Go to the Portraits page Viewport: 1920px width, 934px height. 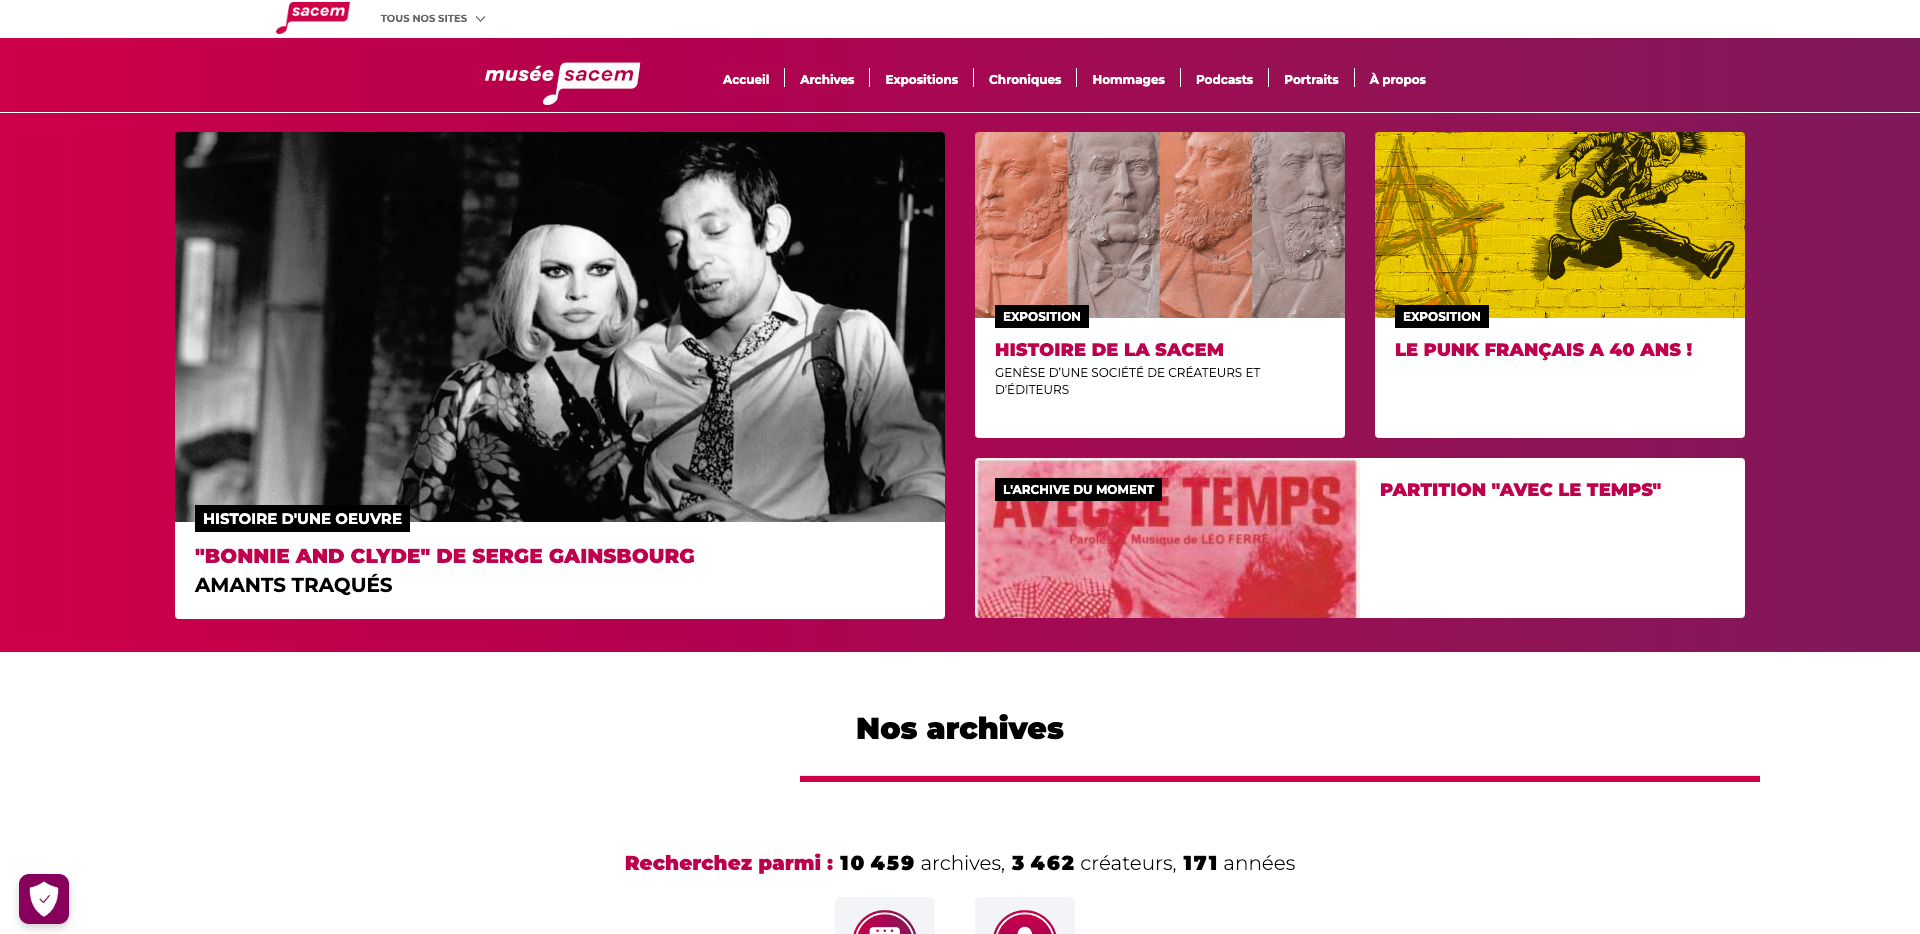[1311, 79]
